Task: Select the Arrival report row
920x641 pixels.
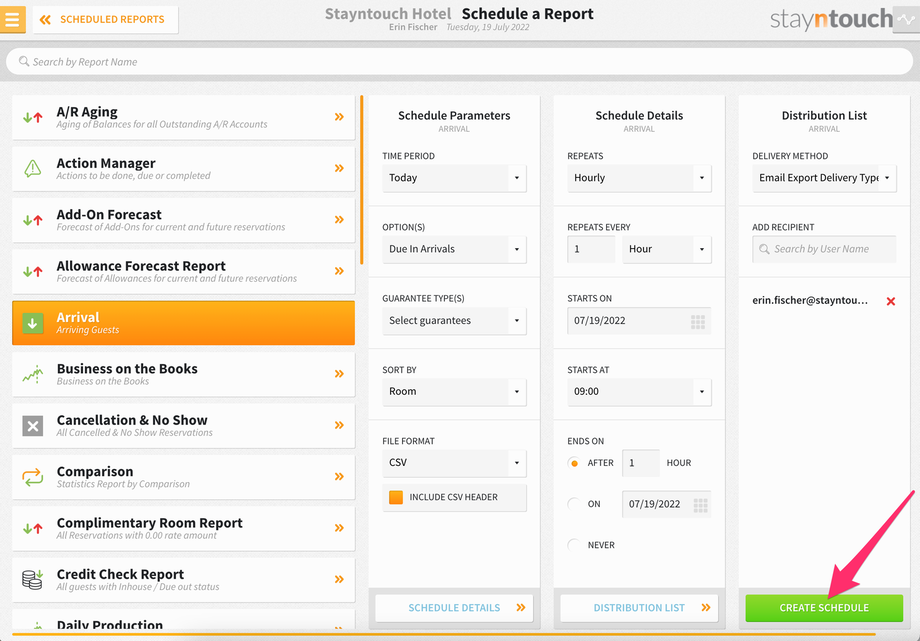Action: click(183, 323)
